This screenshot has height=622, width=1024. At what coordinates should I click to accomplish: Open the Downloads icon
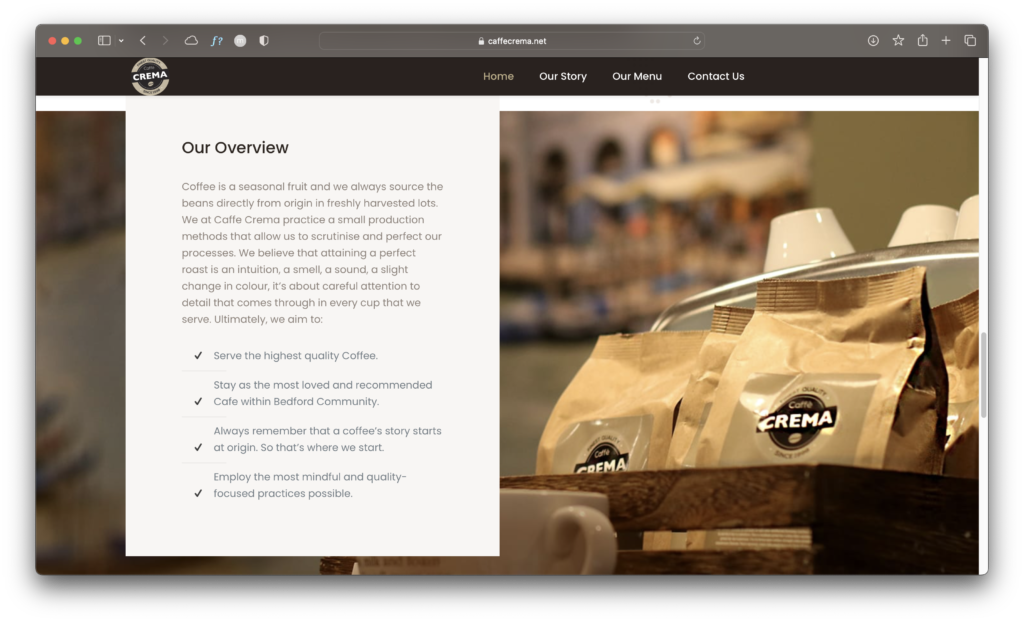tap(872, 40)
